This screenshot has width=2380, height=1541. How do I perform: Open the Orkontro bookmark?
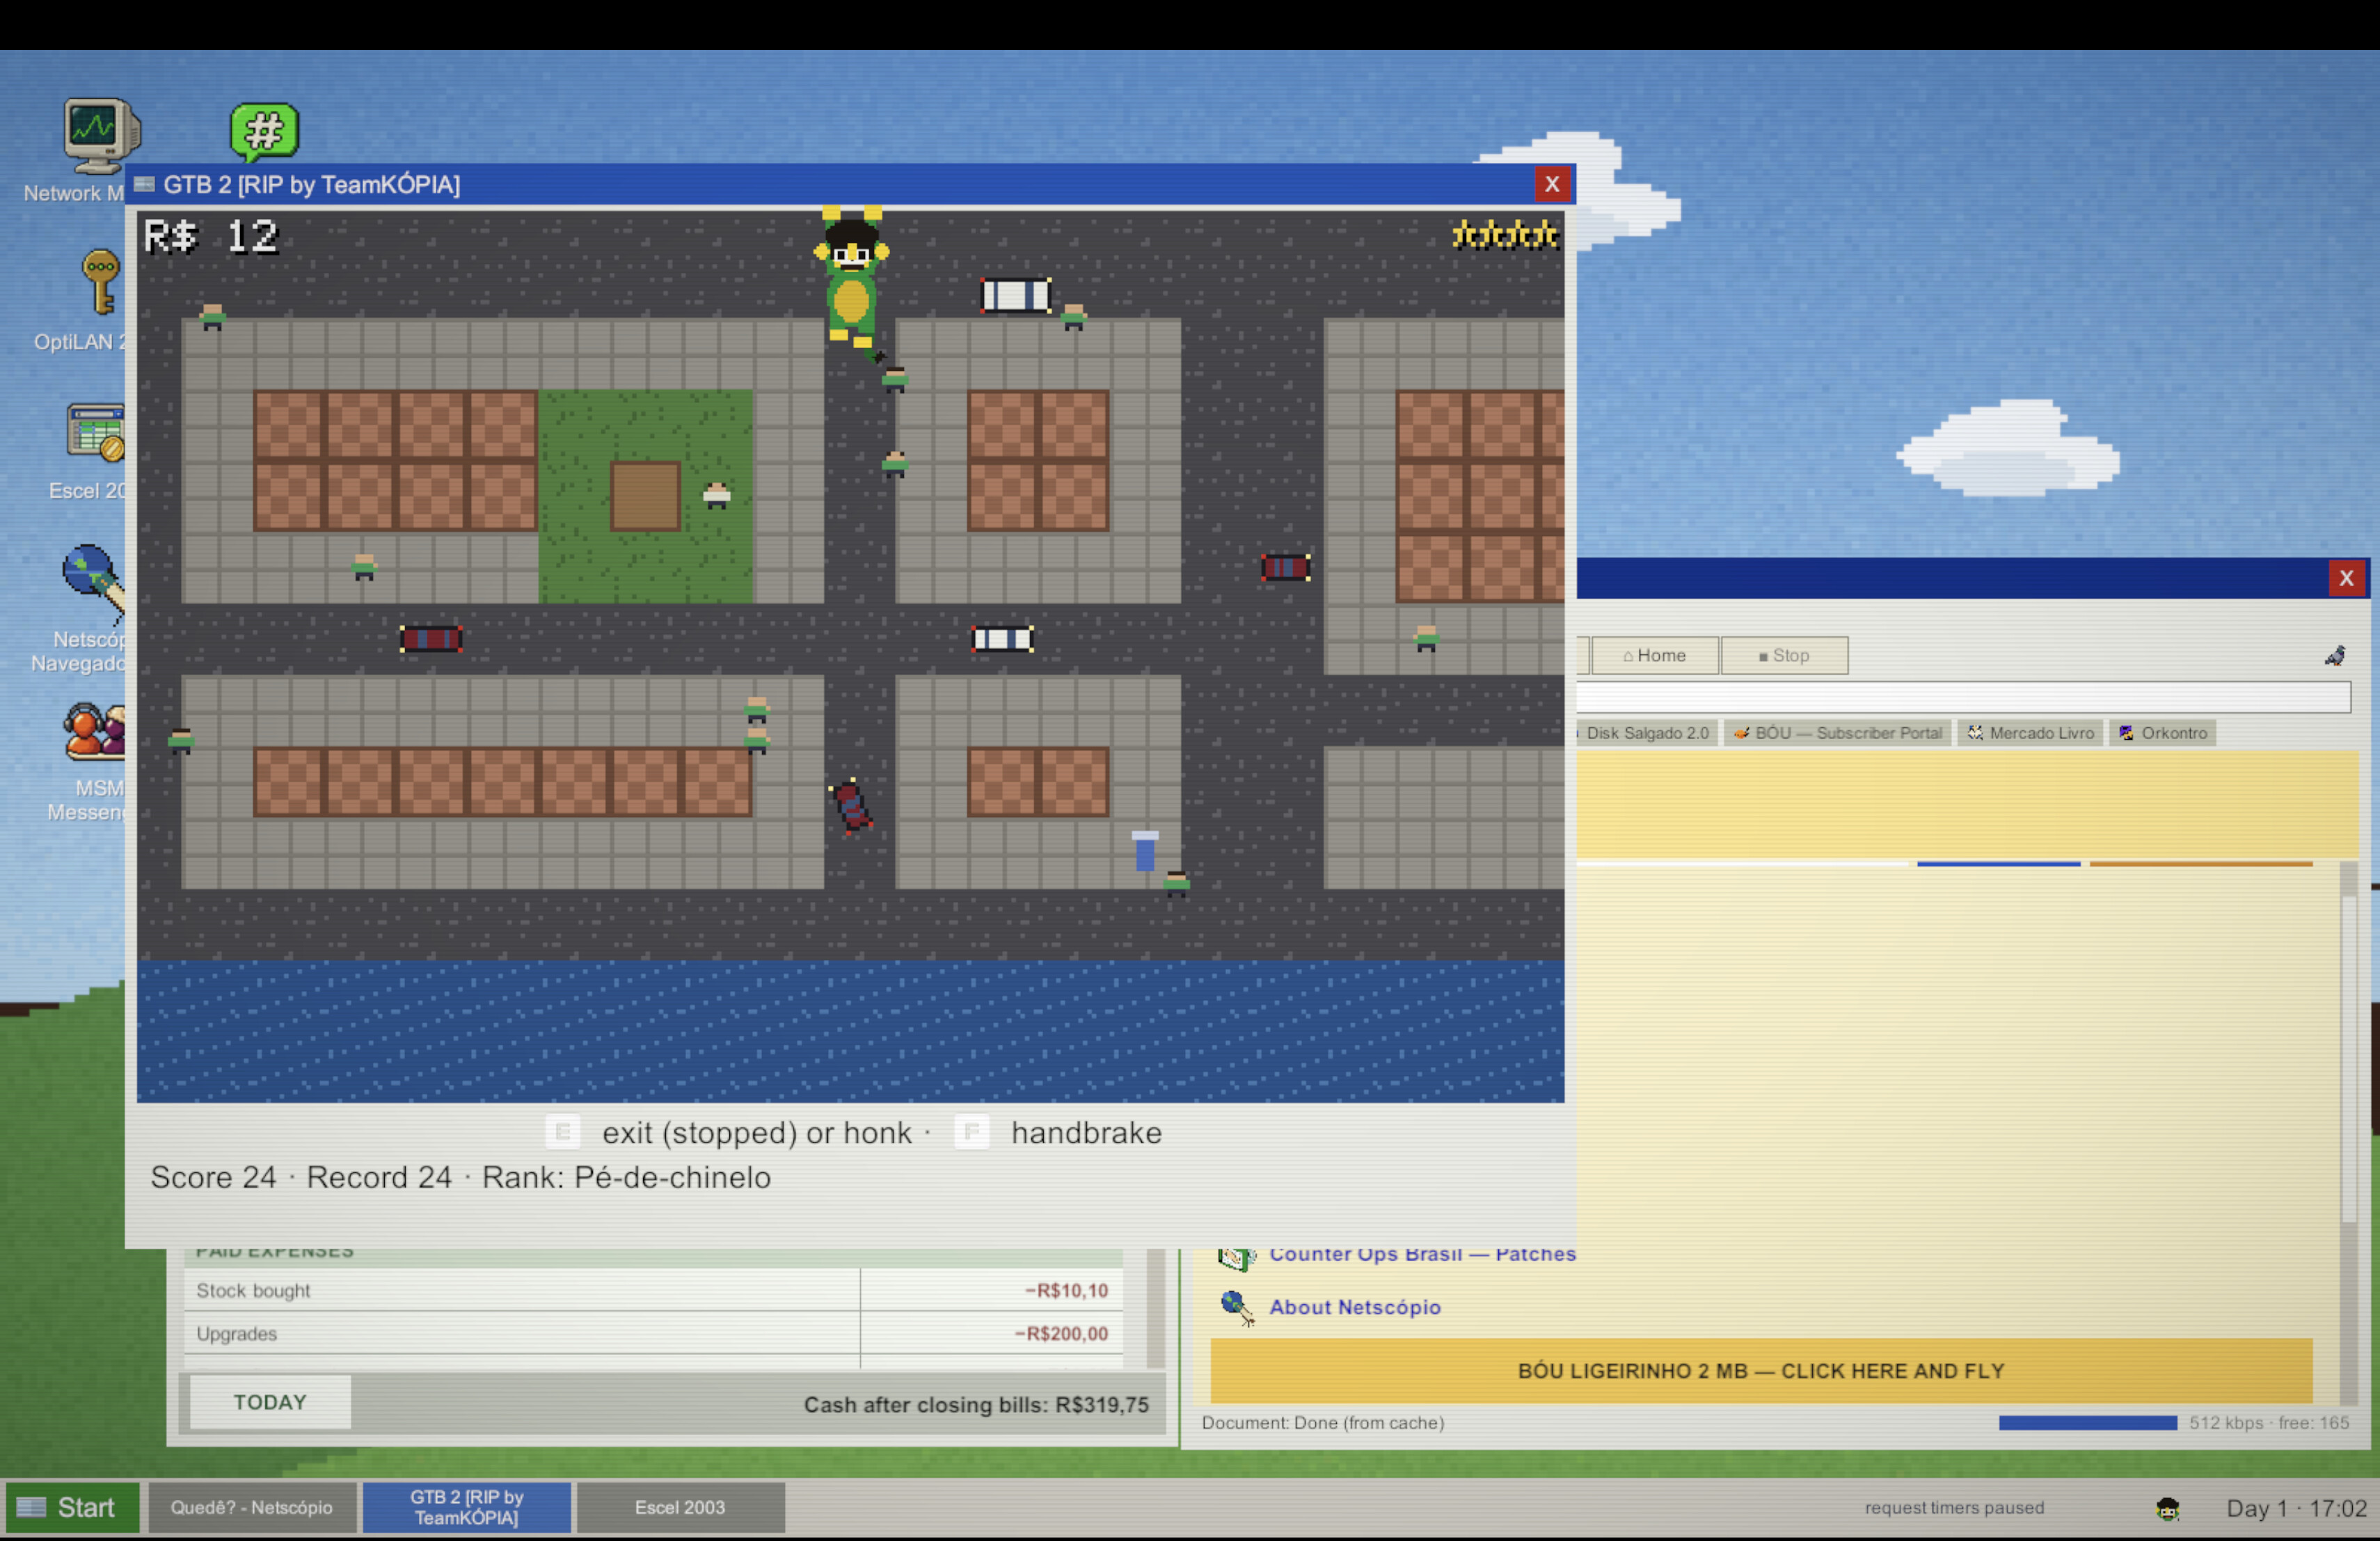click(2163, 733)
